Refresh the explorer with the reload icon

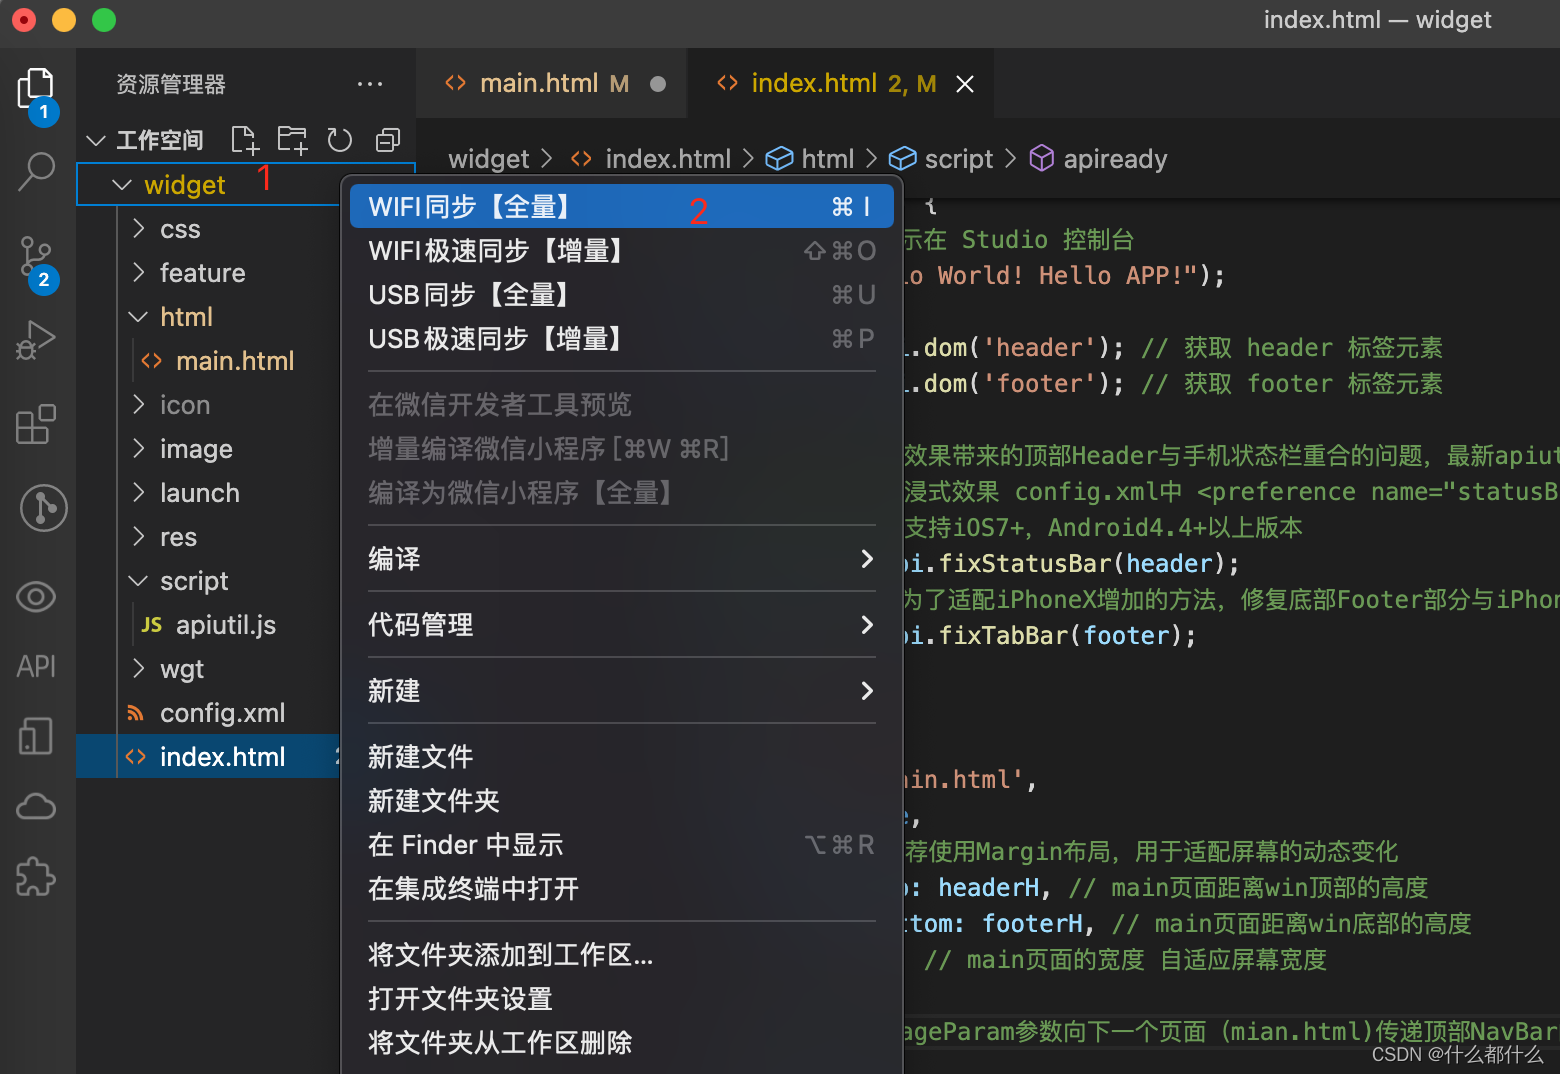(x=340, y=140)
